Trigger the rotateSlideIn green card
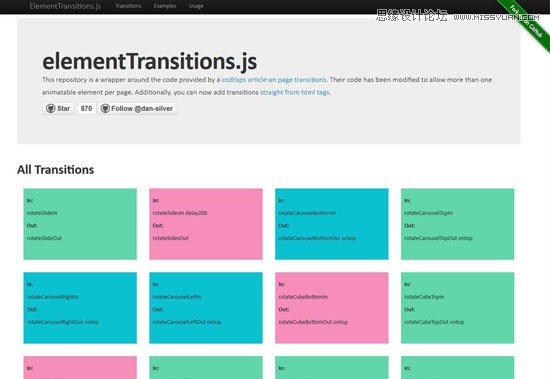 80,224
